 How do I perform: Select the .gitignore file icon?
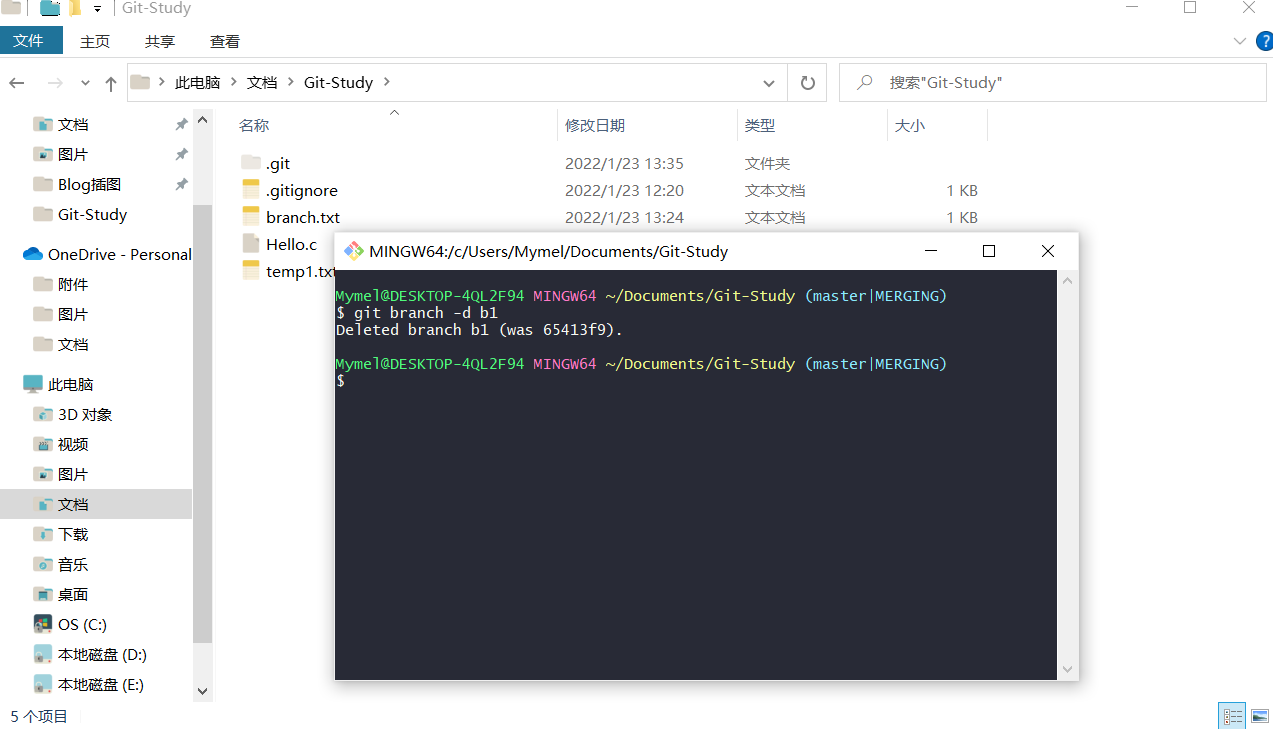click(251, 190)
